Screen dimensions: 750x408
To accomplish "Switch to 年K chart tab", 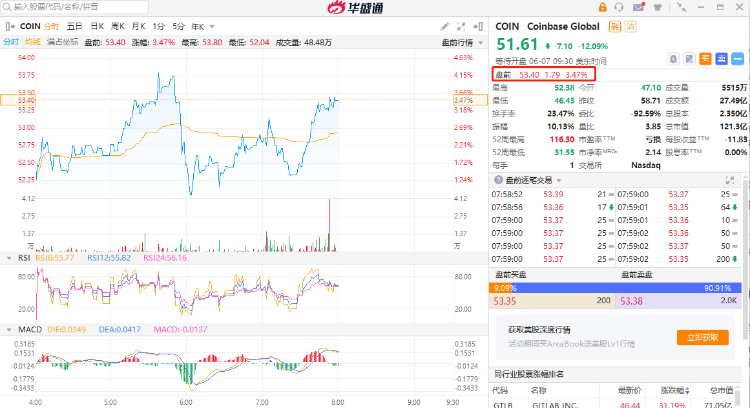I will coord(198,27).
